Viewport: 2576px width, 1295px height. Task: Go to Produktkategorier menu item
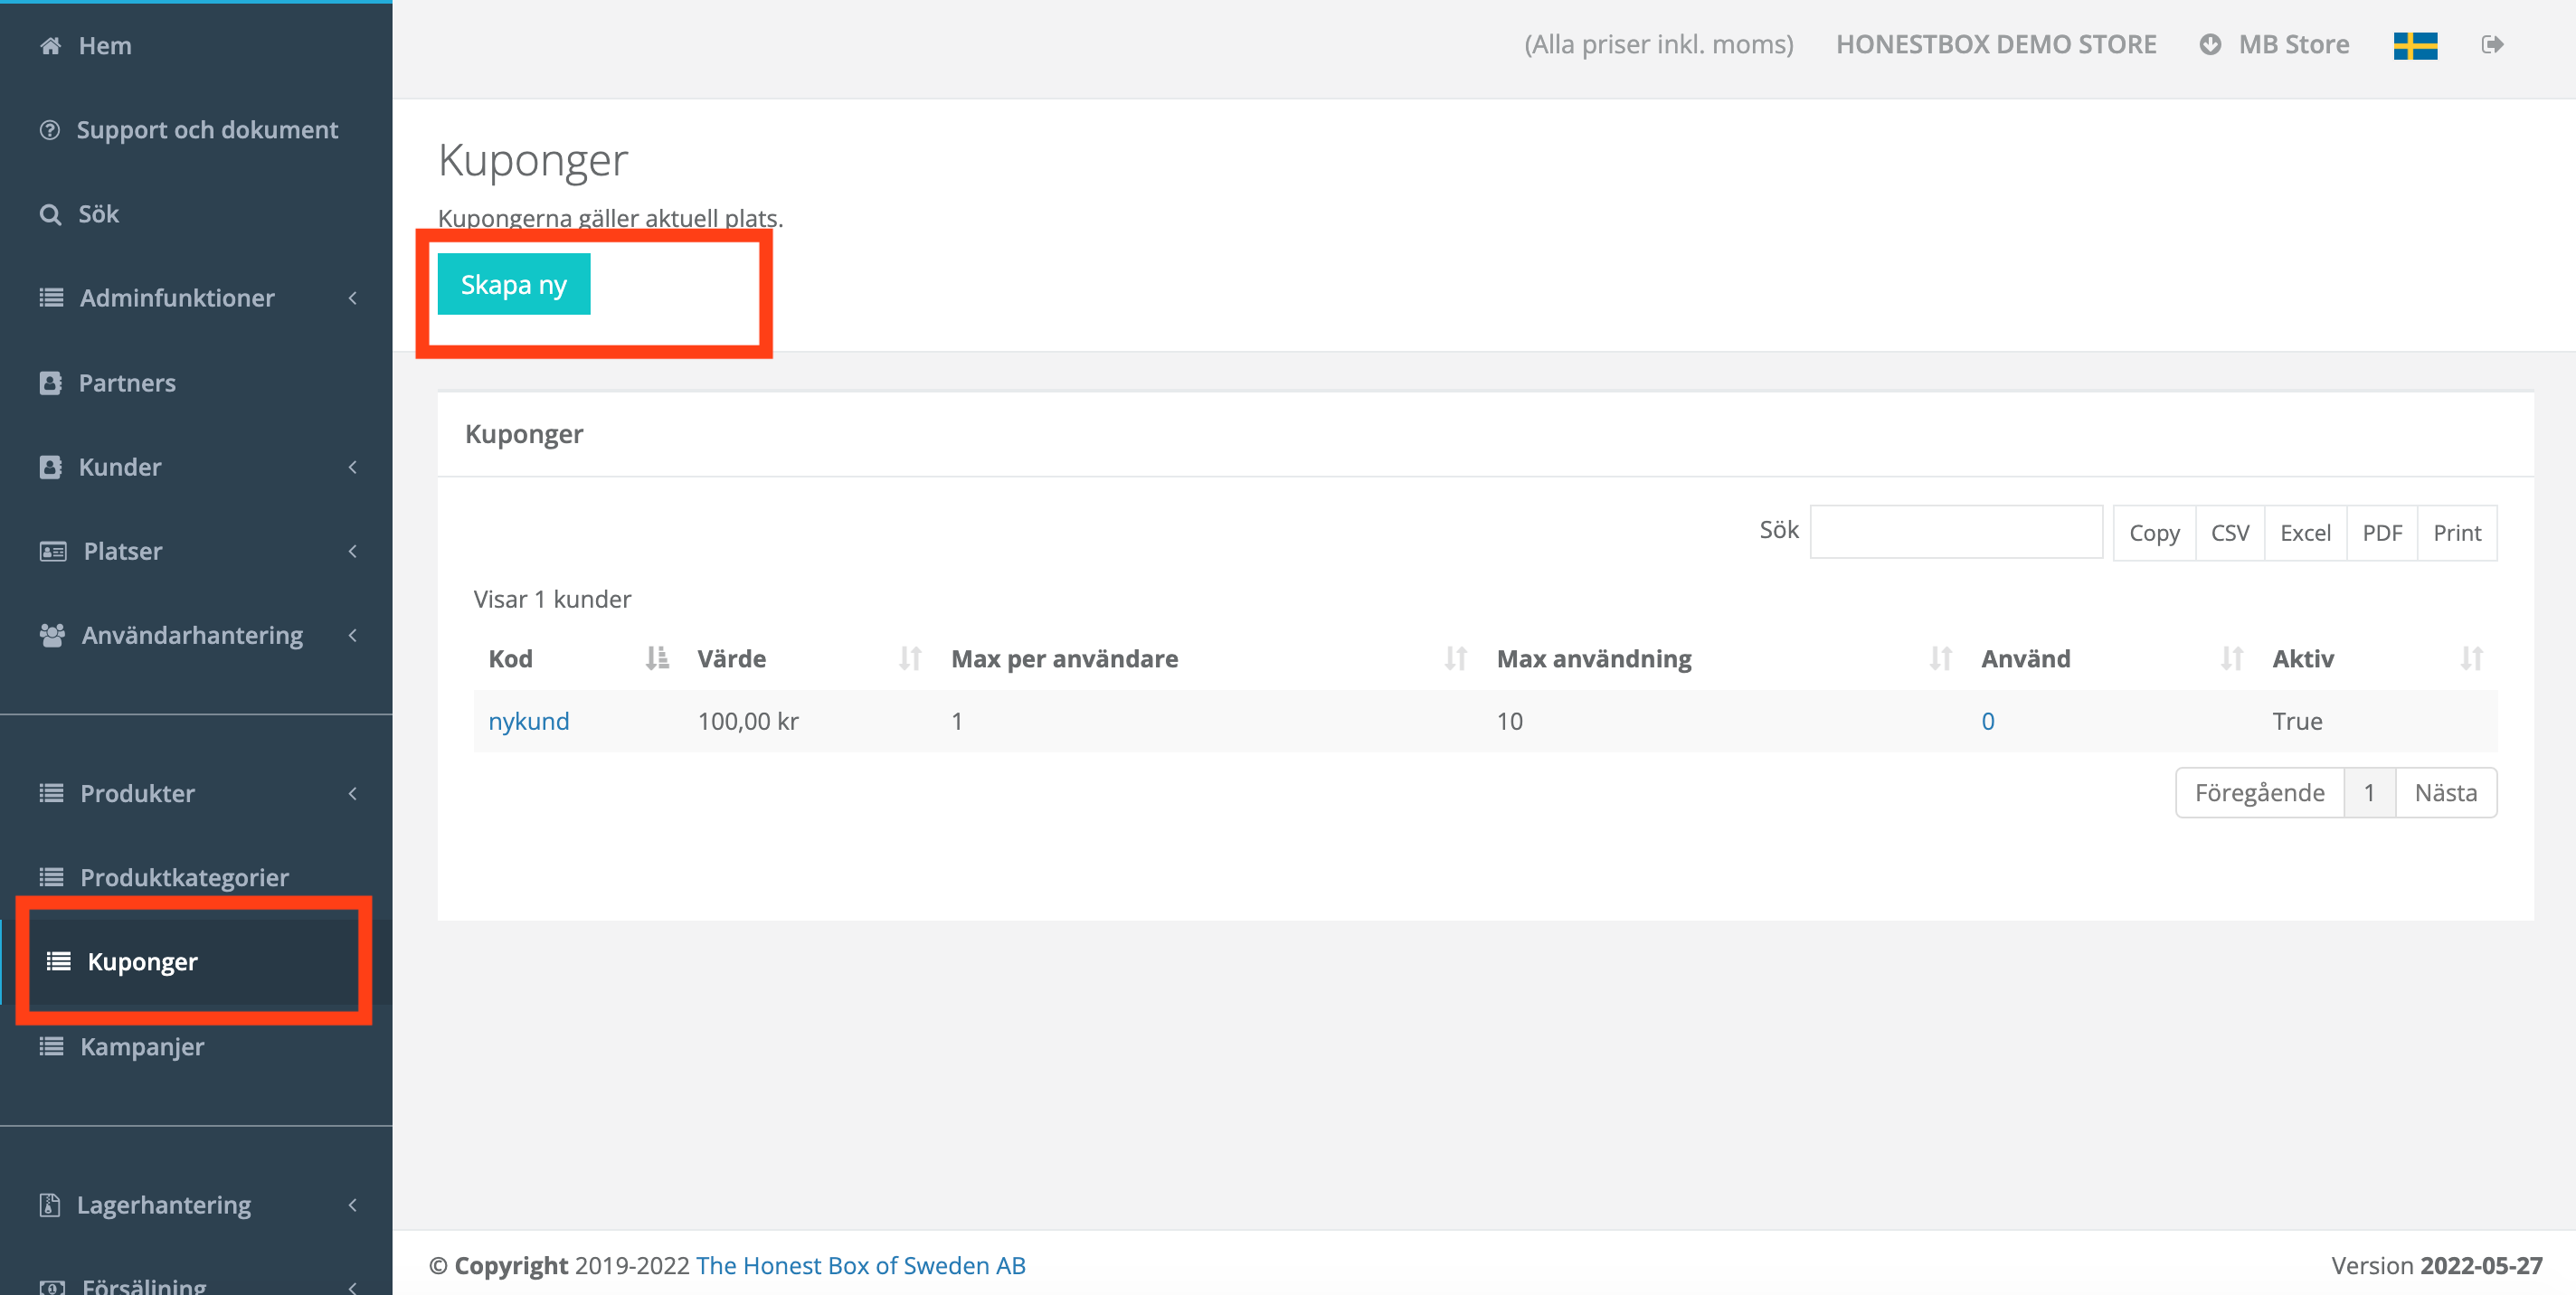point(184,878)
